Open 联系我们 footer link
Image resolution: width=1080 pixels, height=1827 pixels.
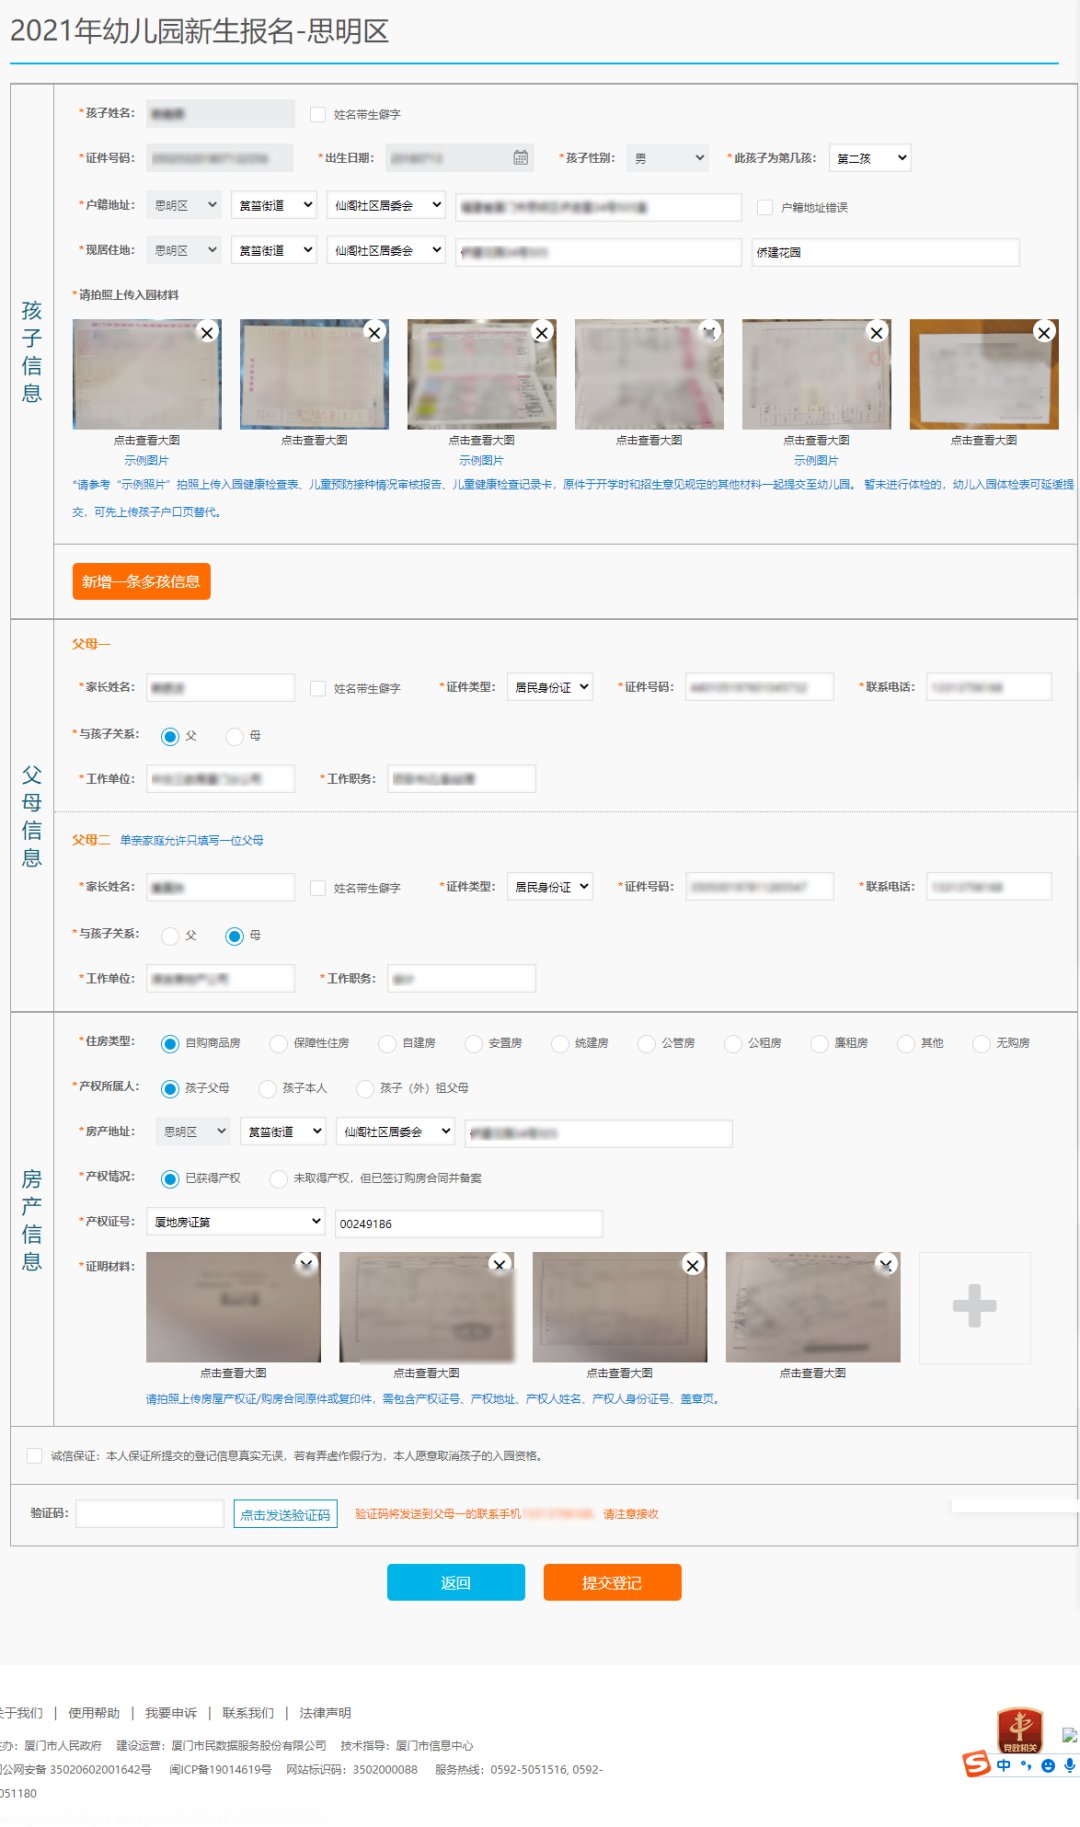click(x=248, y=1713)
